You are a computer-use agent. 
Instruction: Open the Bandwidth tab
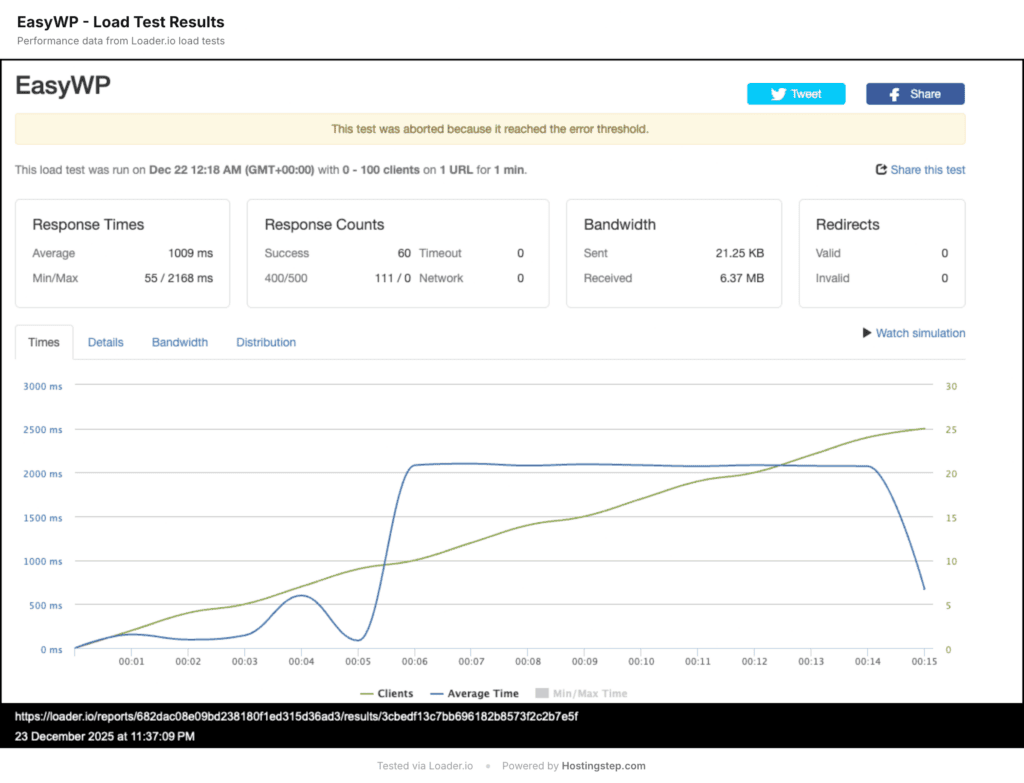pos(180,342)
